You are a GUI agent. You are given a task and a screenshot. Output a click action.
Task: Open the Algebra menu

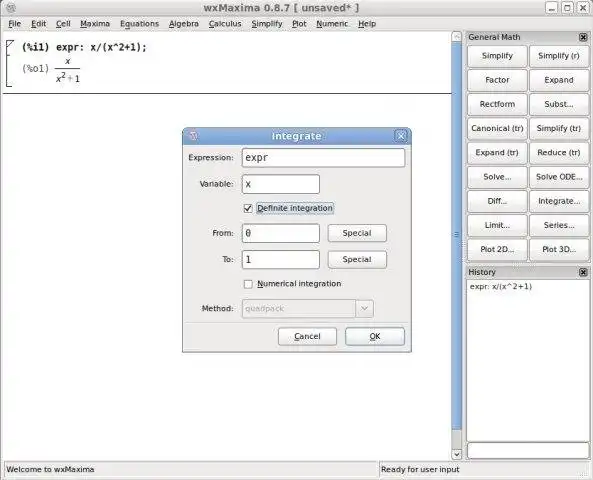point(184,24)
